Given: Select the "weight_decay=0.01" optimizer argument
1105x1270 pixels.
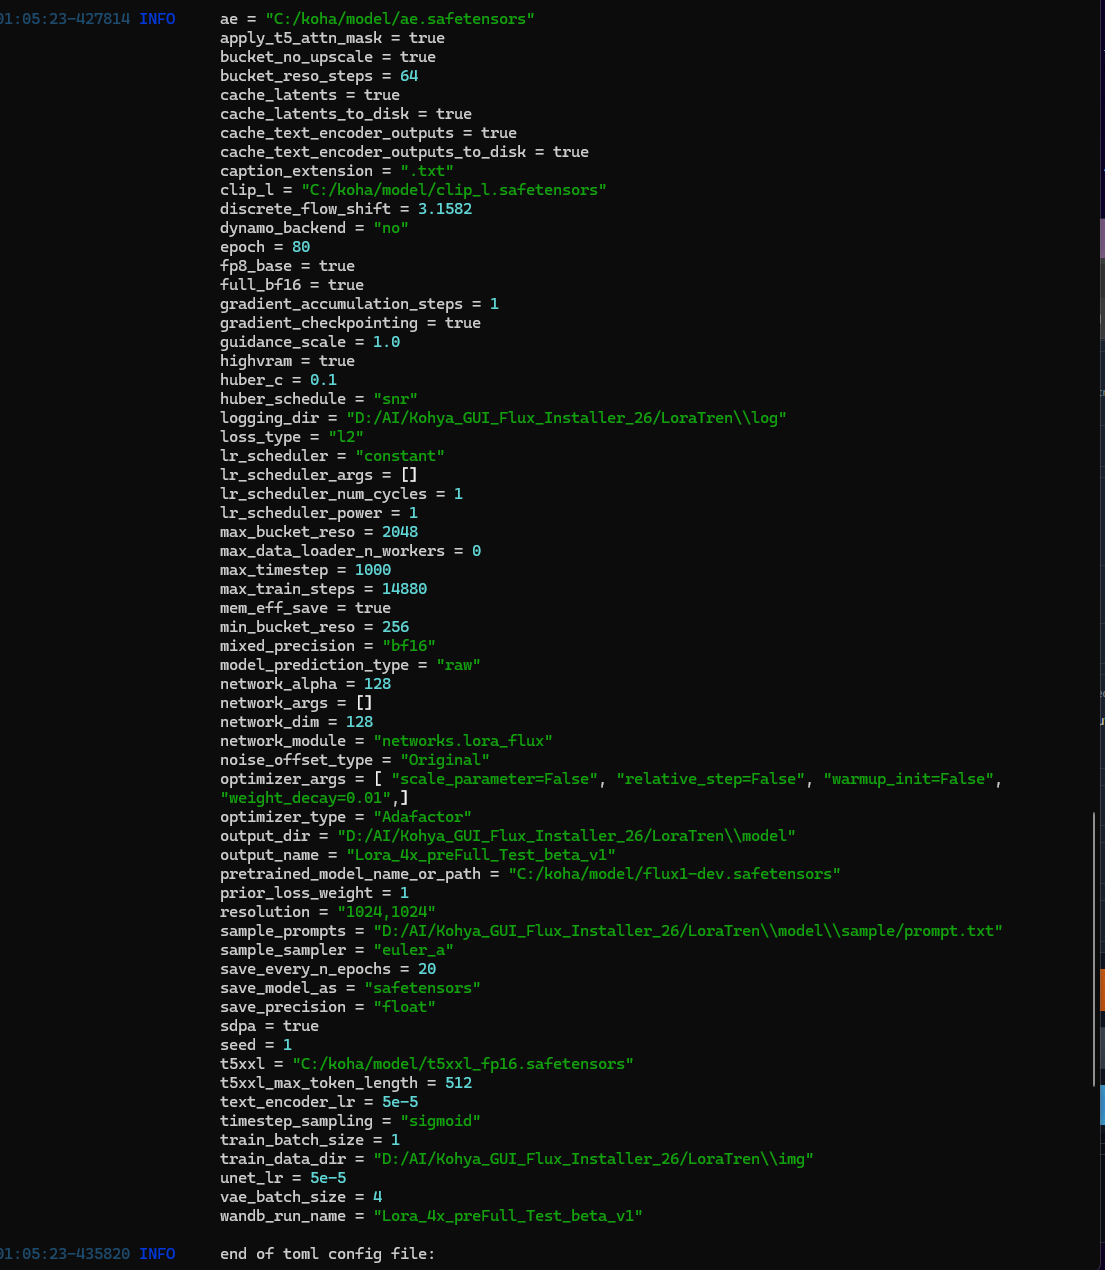Looking at the screenshot, I should pos(305,798).
